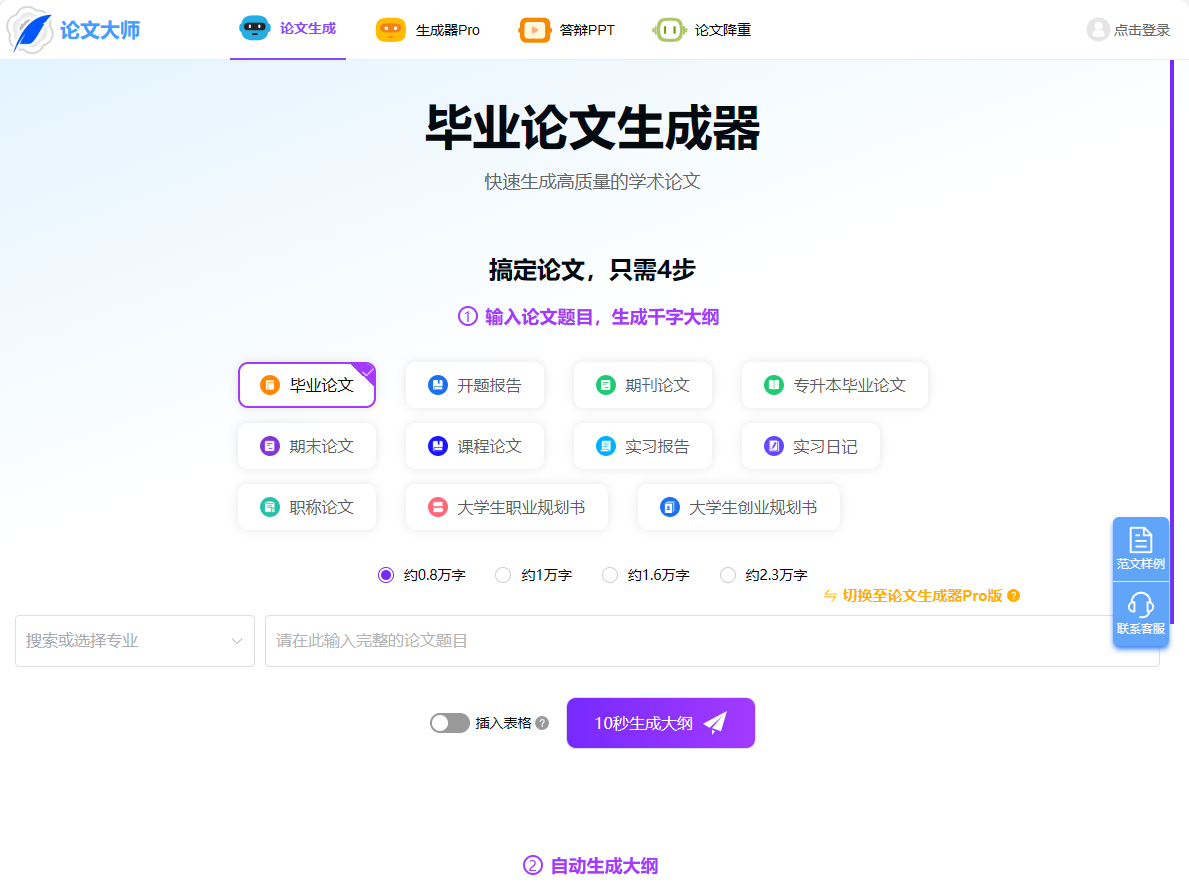Viewport: 1189px width, 886px height.
Task: Select the 约1万字 word count option
Action: tap(502, 574)
